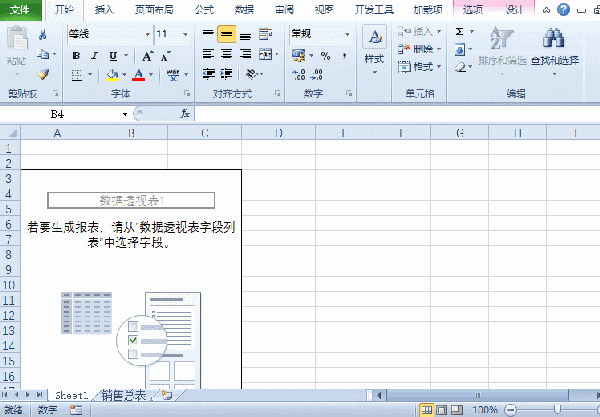Toggle bold formatting

click(76, 56)
